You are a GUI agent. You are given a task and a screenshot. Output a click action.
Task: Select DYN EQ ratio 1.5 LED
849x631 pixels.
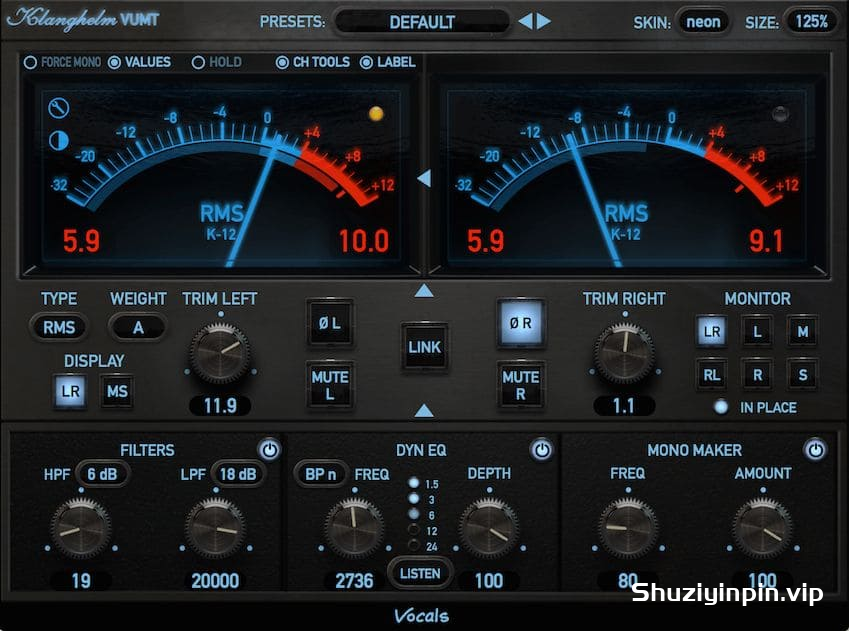(x=414, y=483)
